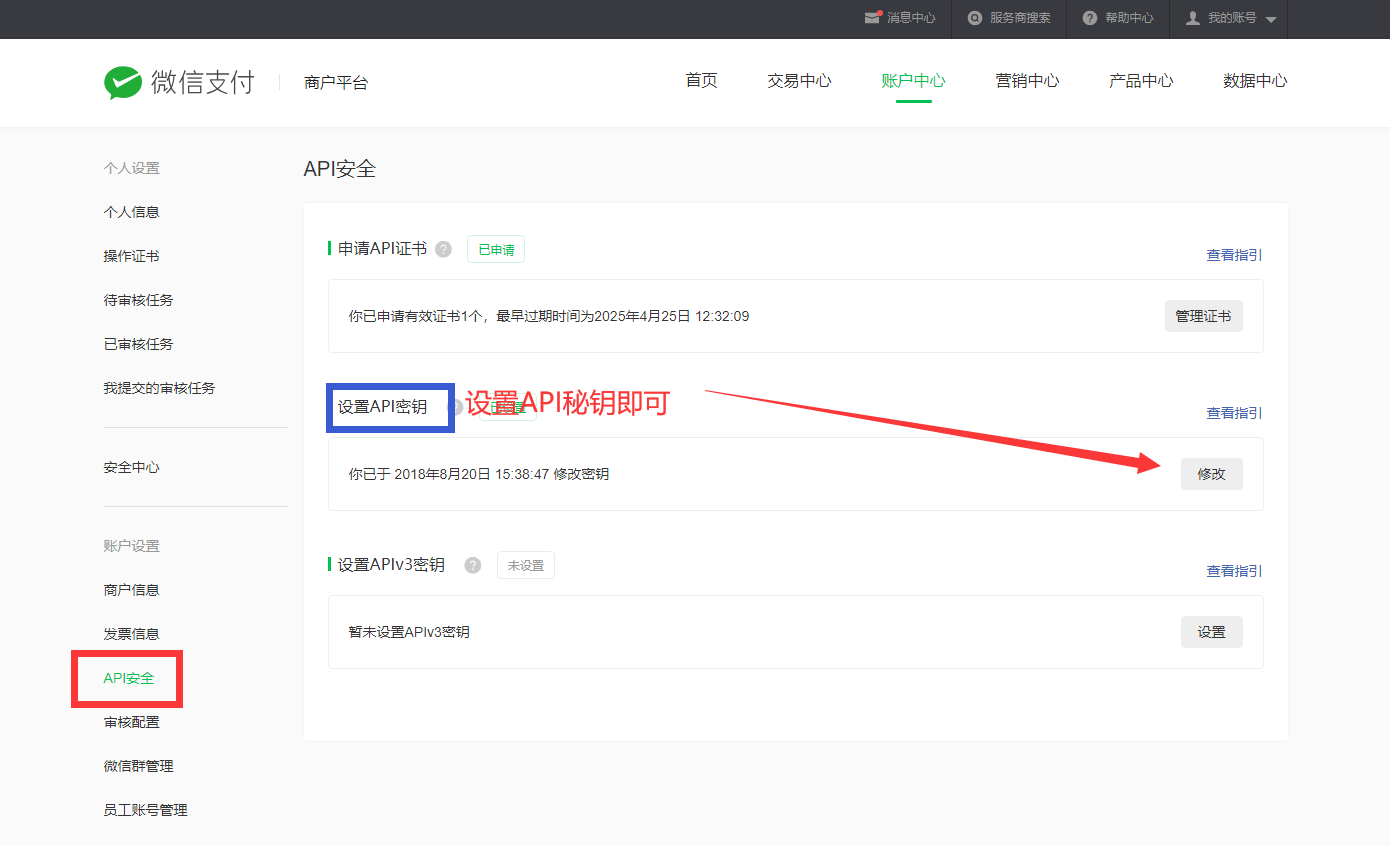Click the help center question icon

tap(1090, 18)
